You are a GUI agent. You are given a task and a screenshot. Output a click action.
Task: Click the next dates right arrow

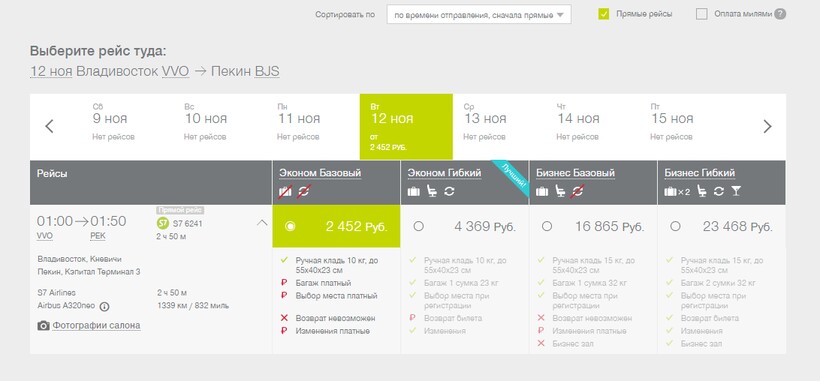[767, 126]
